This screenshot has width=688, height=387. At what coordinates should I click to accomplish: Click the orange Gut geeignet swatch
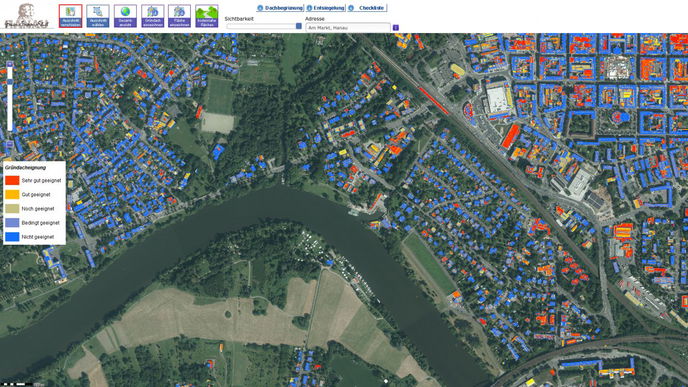point(12,194)
